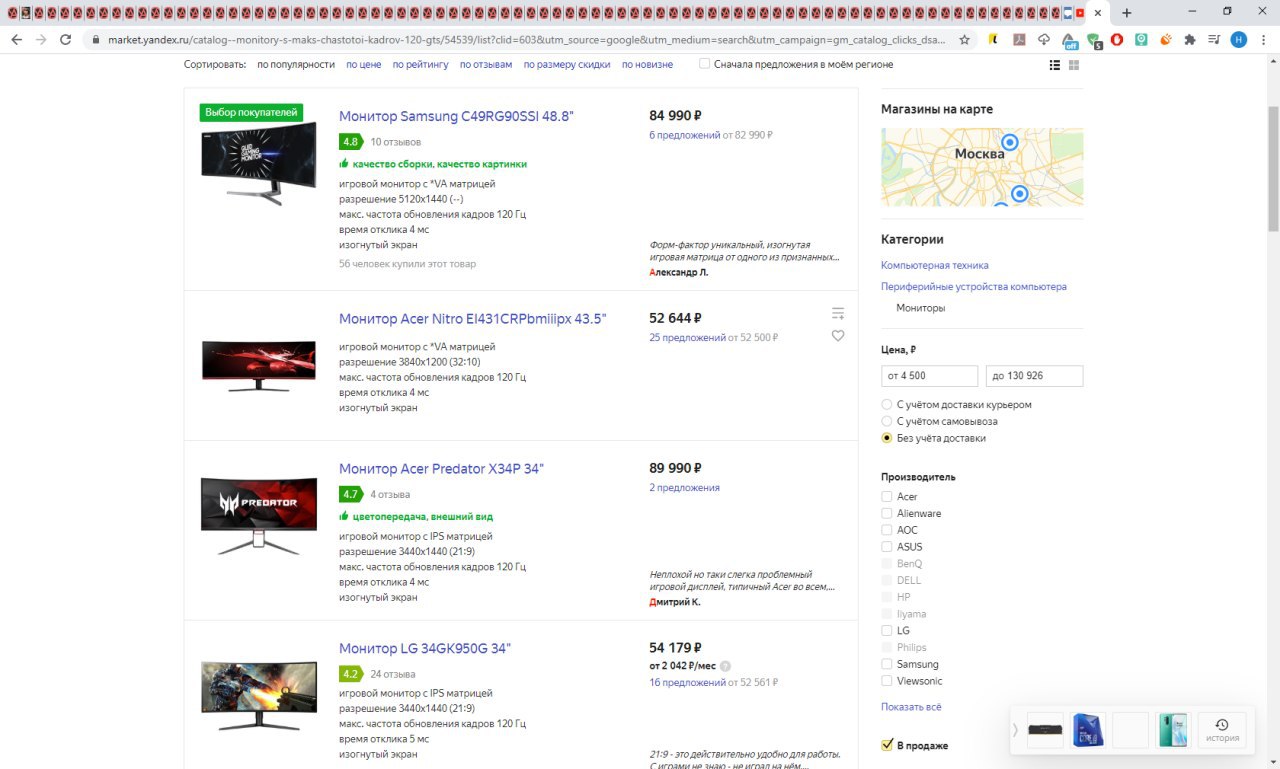Screen dimensions: 1280x769
Task: Click the cloud download extension icon
Action: 1044,39
